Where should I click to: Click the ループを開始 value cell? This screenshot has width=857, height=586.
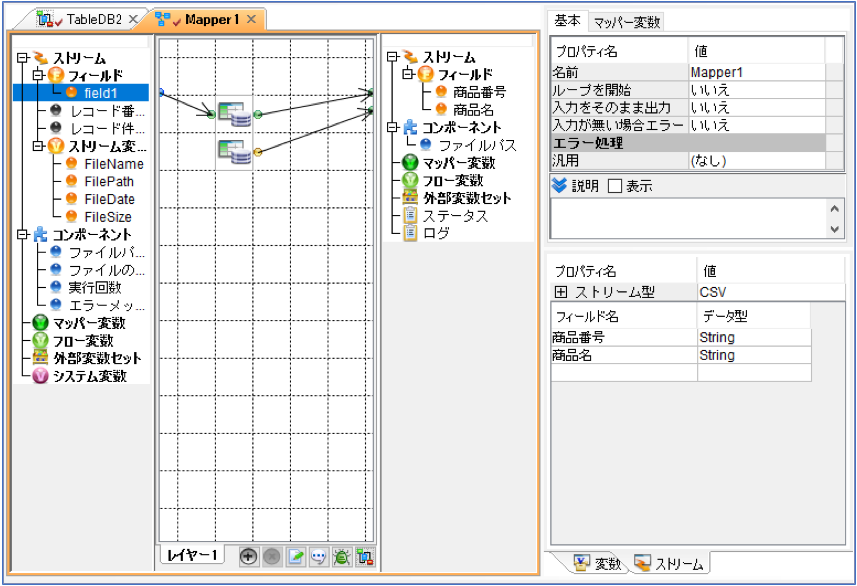point(757,90)
